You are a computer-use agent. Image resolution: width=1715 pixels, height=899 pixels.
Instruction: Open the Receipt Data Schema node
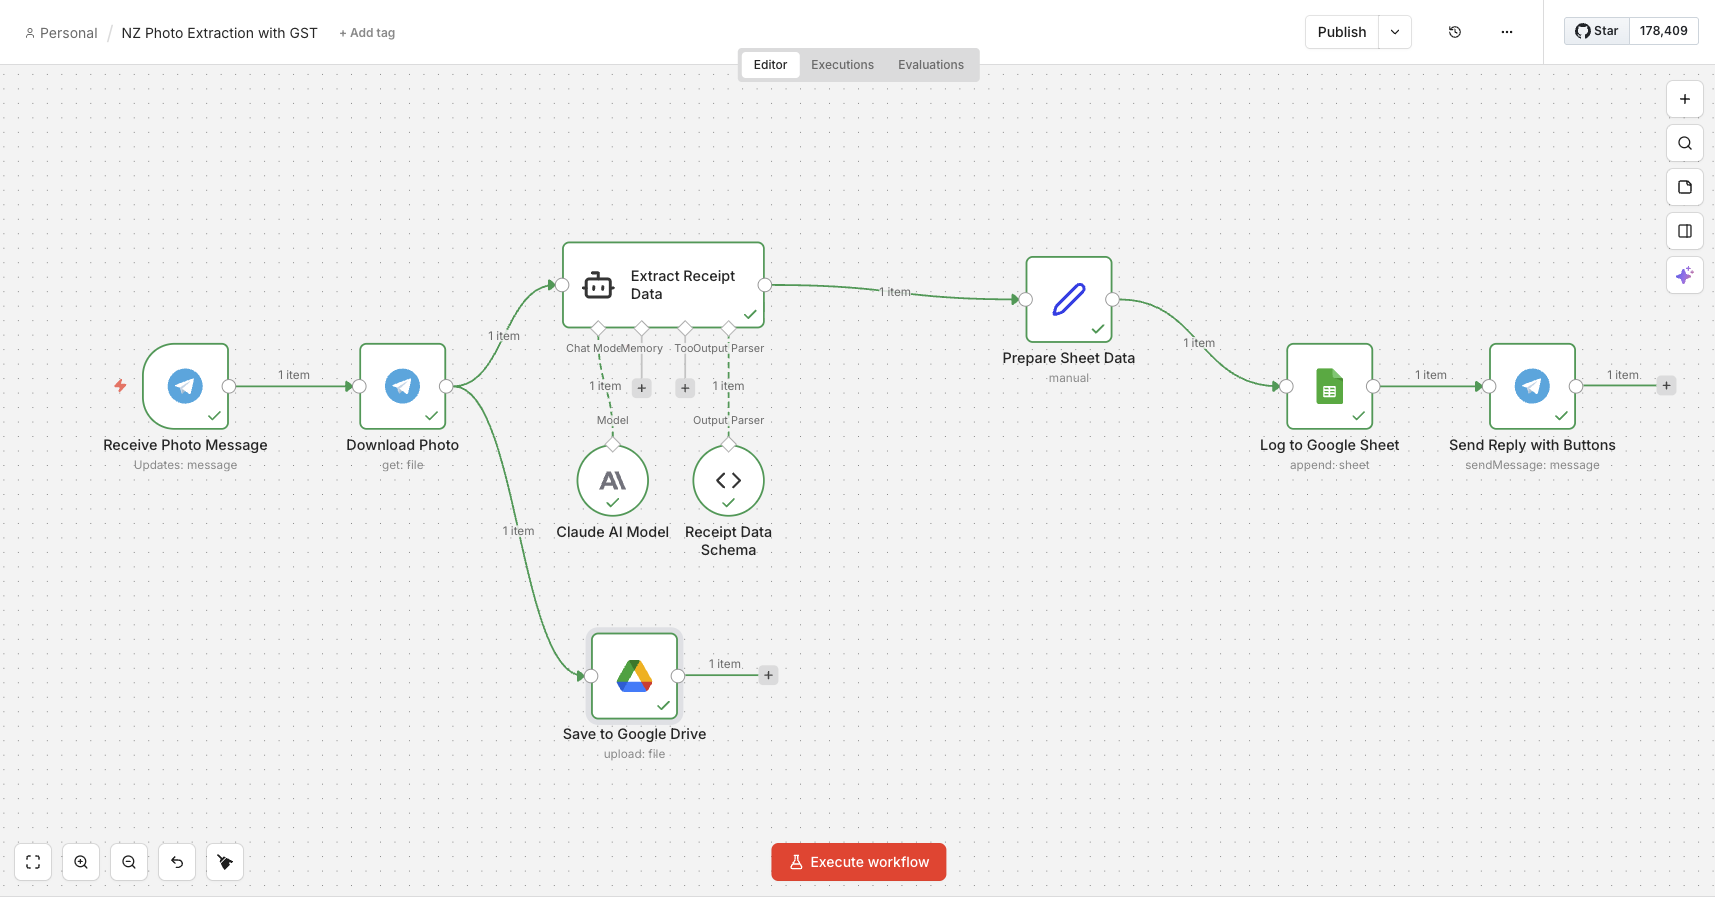coord(728,481)
